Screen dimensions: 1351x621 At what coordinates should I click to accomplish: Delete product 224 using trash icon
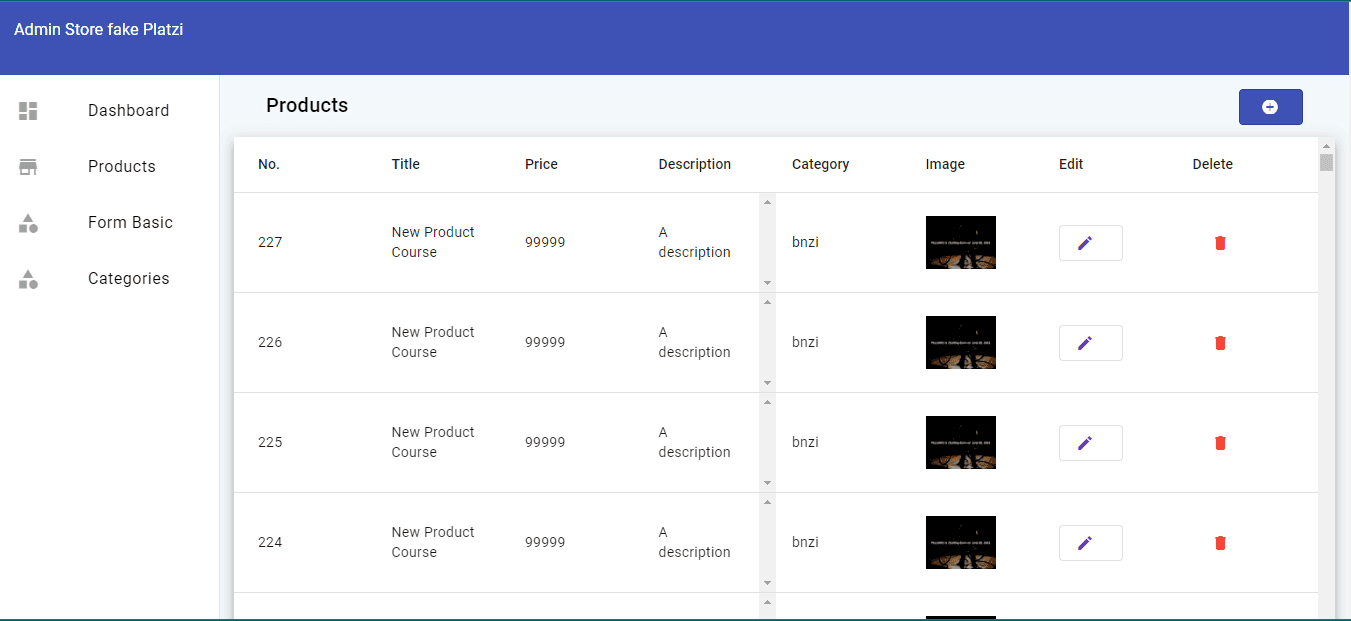coord(1220,543)
